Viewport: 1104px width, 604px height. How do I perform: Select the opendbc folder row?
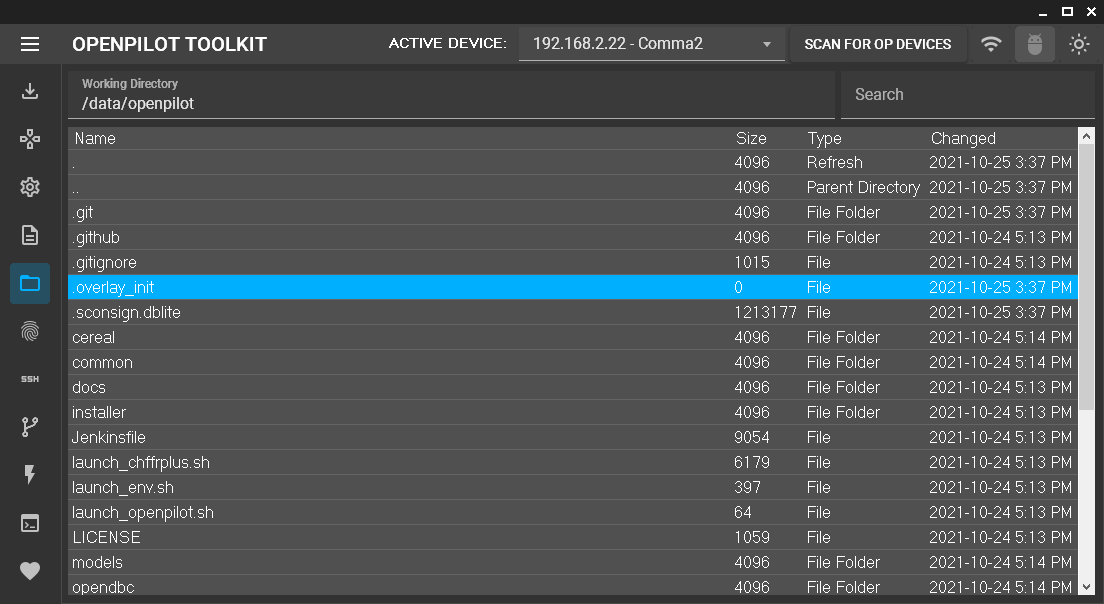(572, 586)
